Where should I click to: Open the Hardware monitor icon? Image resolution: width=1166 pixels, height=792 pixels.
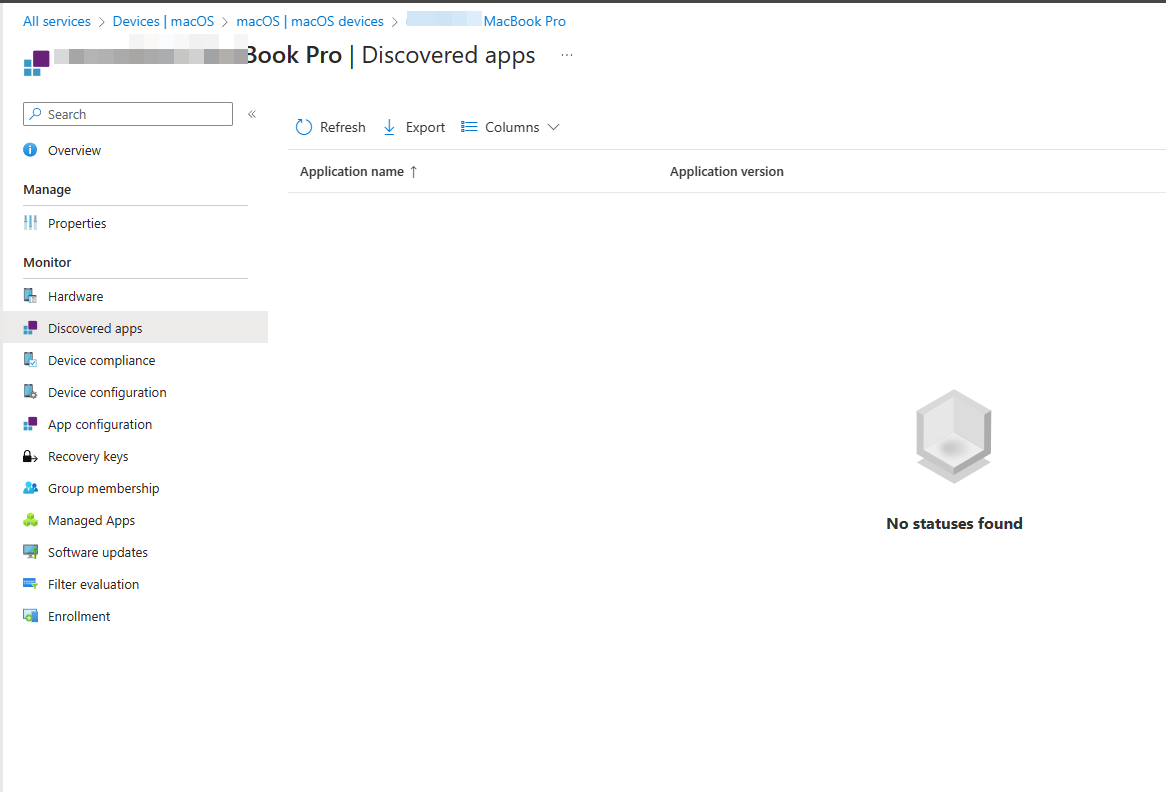tap(31, 295)
